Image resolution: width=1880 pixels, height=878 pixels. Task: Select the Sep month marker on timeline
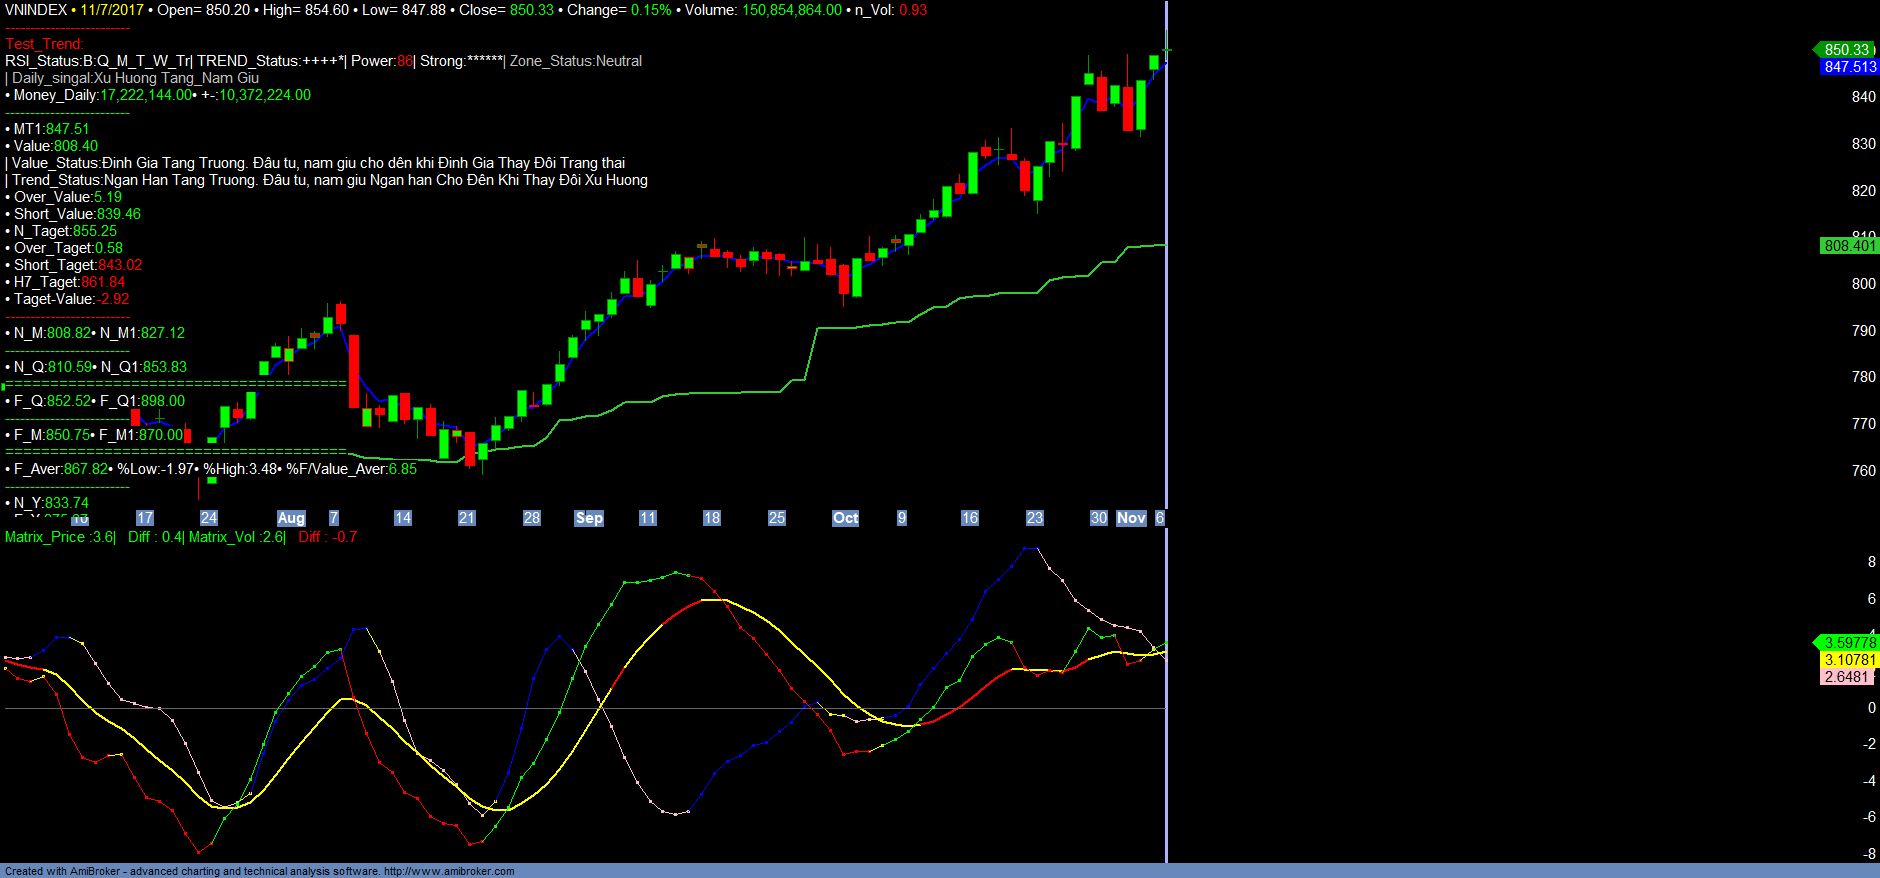[589, 518]
